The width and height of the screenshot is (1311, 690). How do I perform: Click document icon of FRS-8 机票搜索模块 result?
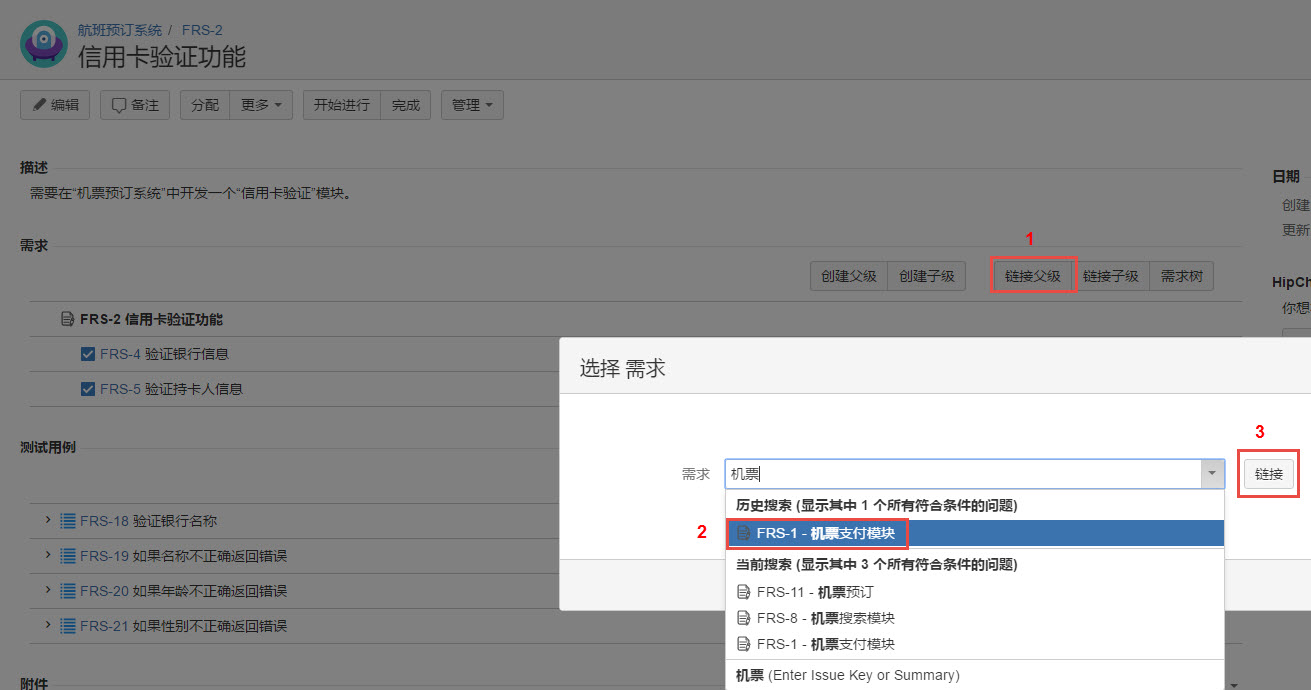pos(743,618)
